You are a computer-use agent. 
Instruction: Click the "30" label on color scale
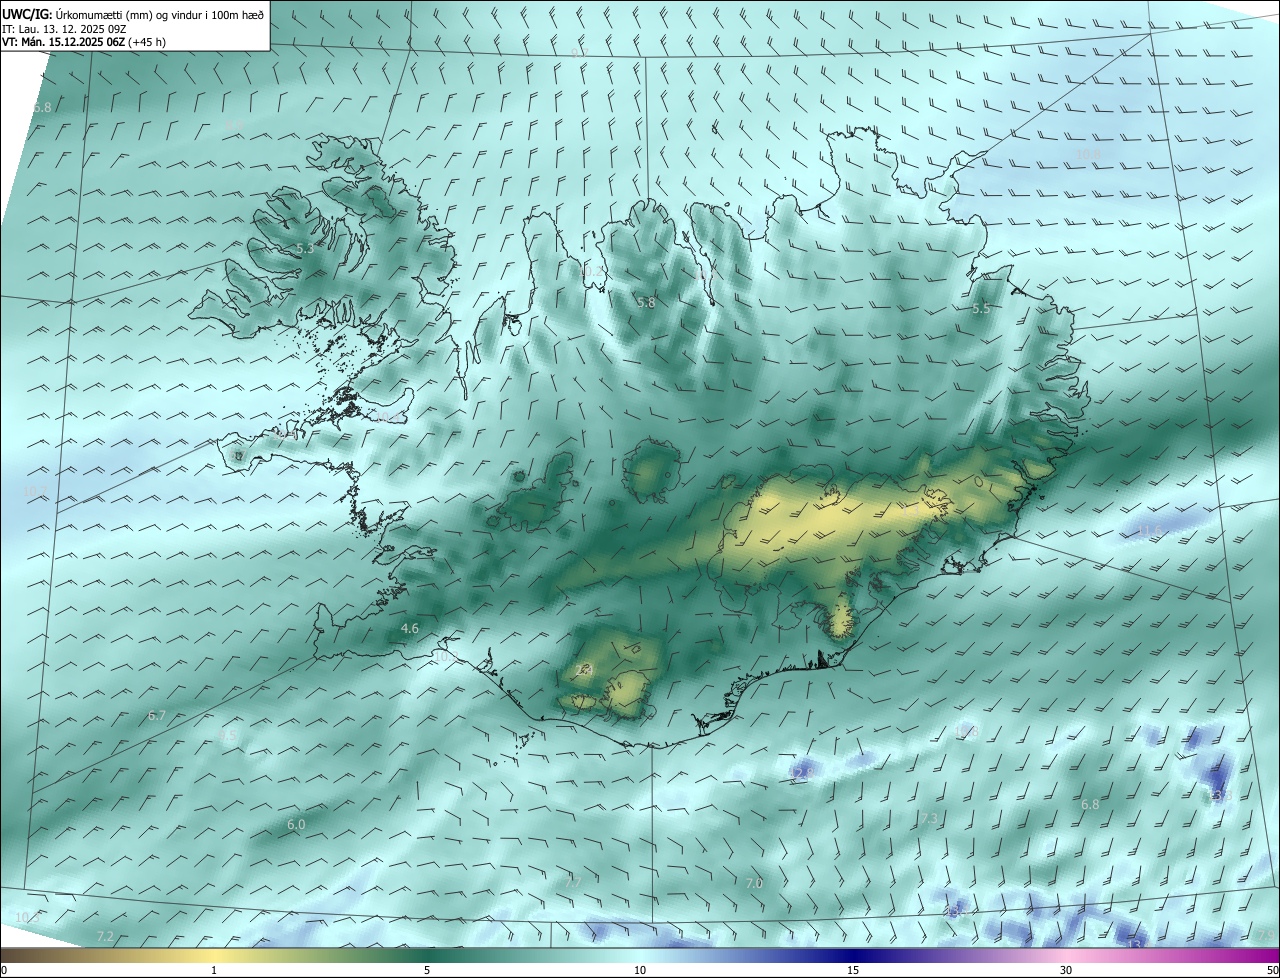click(1066, 970)
